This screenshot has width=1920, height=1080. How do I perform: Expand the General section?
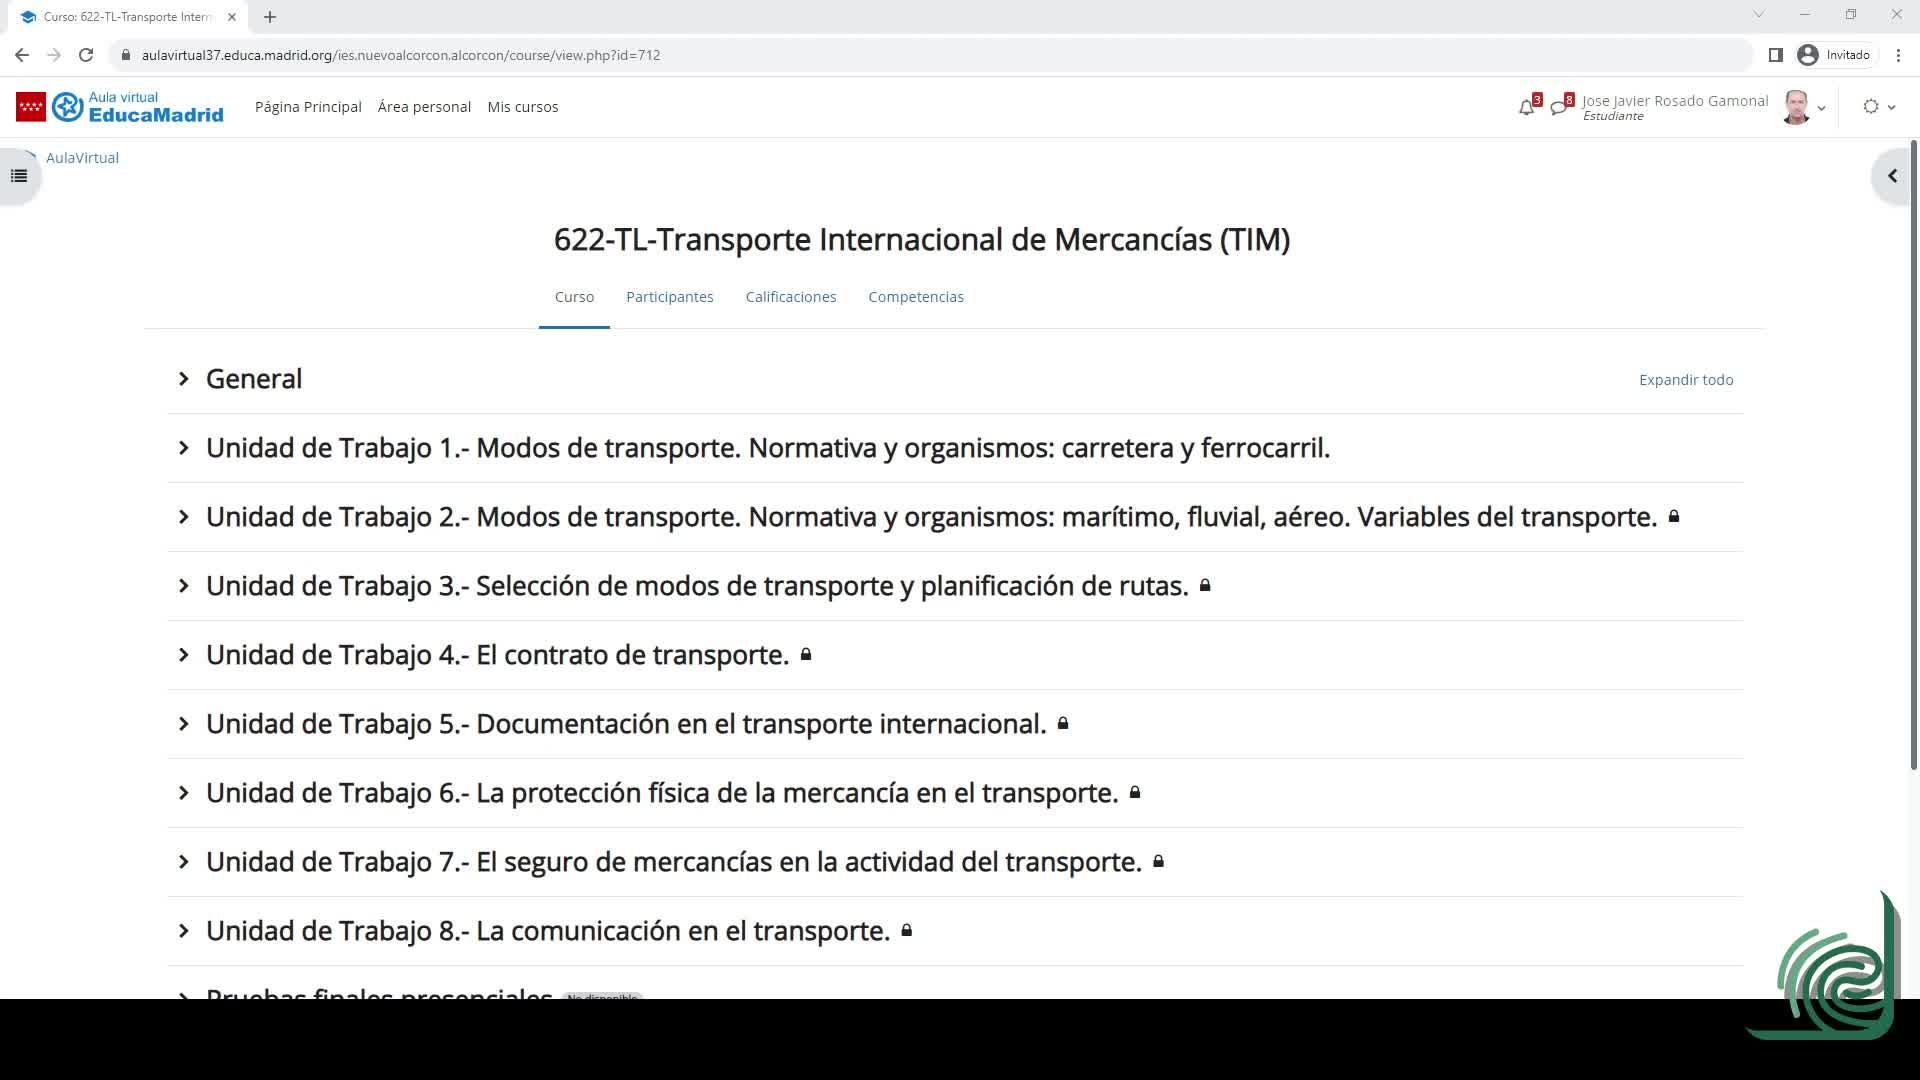pos(184,379)
